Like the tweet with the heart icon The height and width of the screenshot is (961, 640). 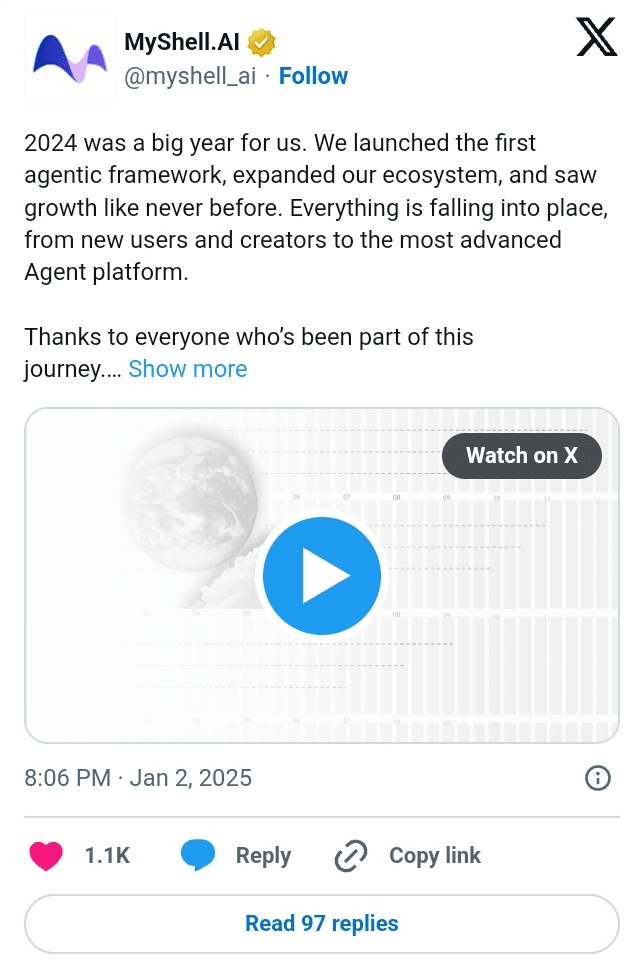(46, 856)
